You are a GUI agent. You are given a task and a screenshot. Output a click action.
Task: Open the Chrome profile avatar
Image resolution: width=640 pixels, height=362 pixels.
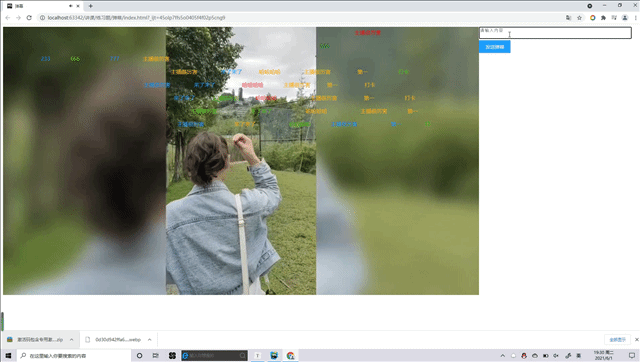tap(625, 18)
